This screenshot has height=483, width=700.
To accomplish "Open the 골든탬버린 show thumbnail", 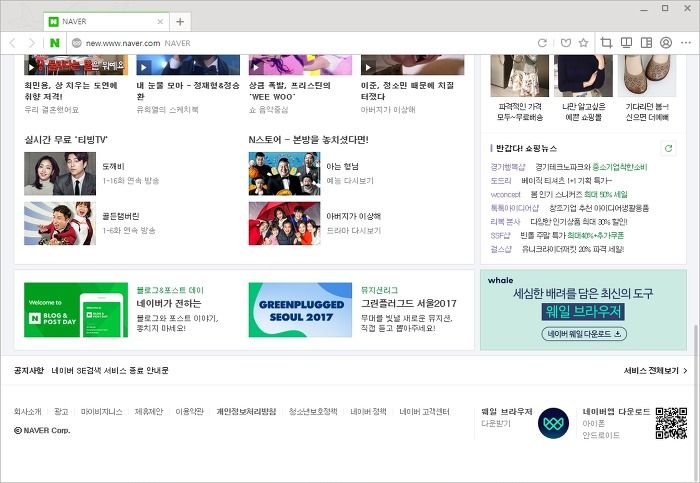I will point(60,223).
